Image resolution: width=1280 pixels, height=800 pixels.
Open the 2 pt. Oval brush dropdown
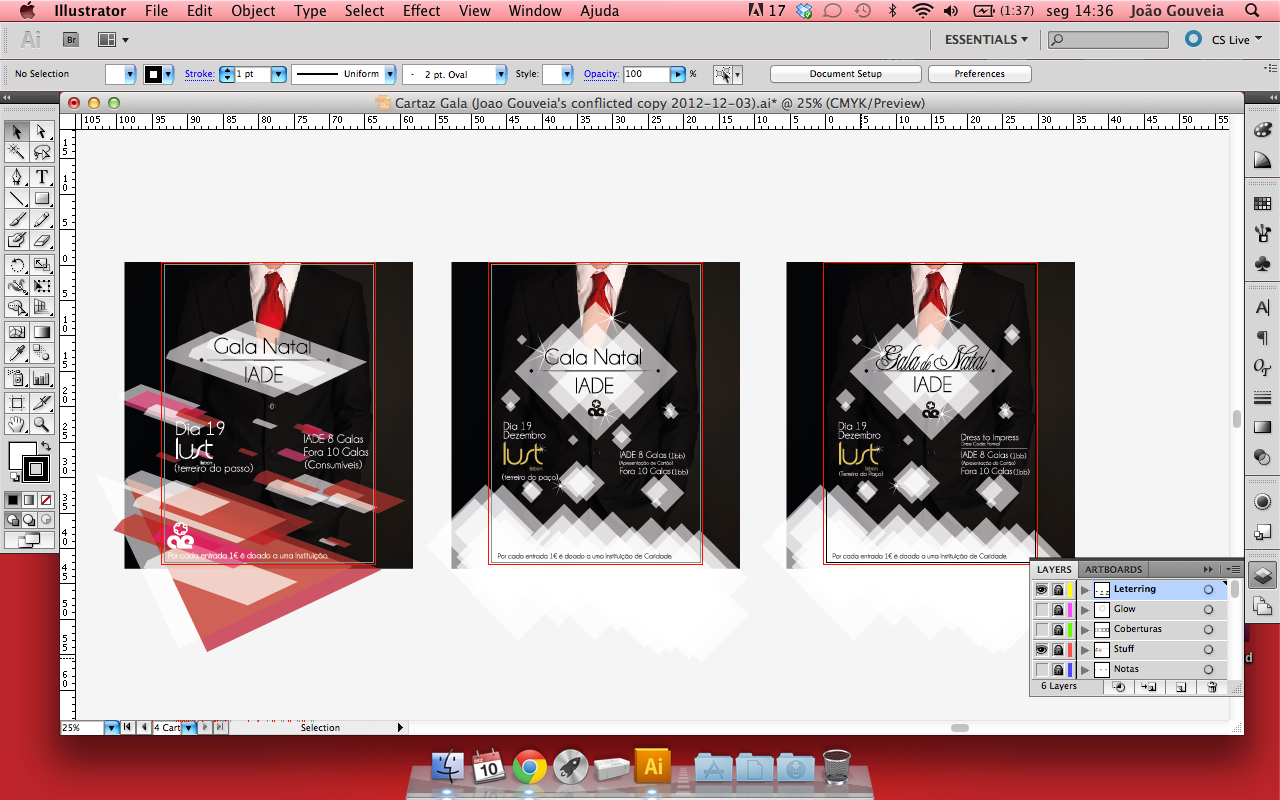pyautogui.click(x=501, y=74)
